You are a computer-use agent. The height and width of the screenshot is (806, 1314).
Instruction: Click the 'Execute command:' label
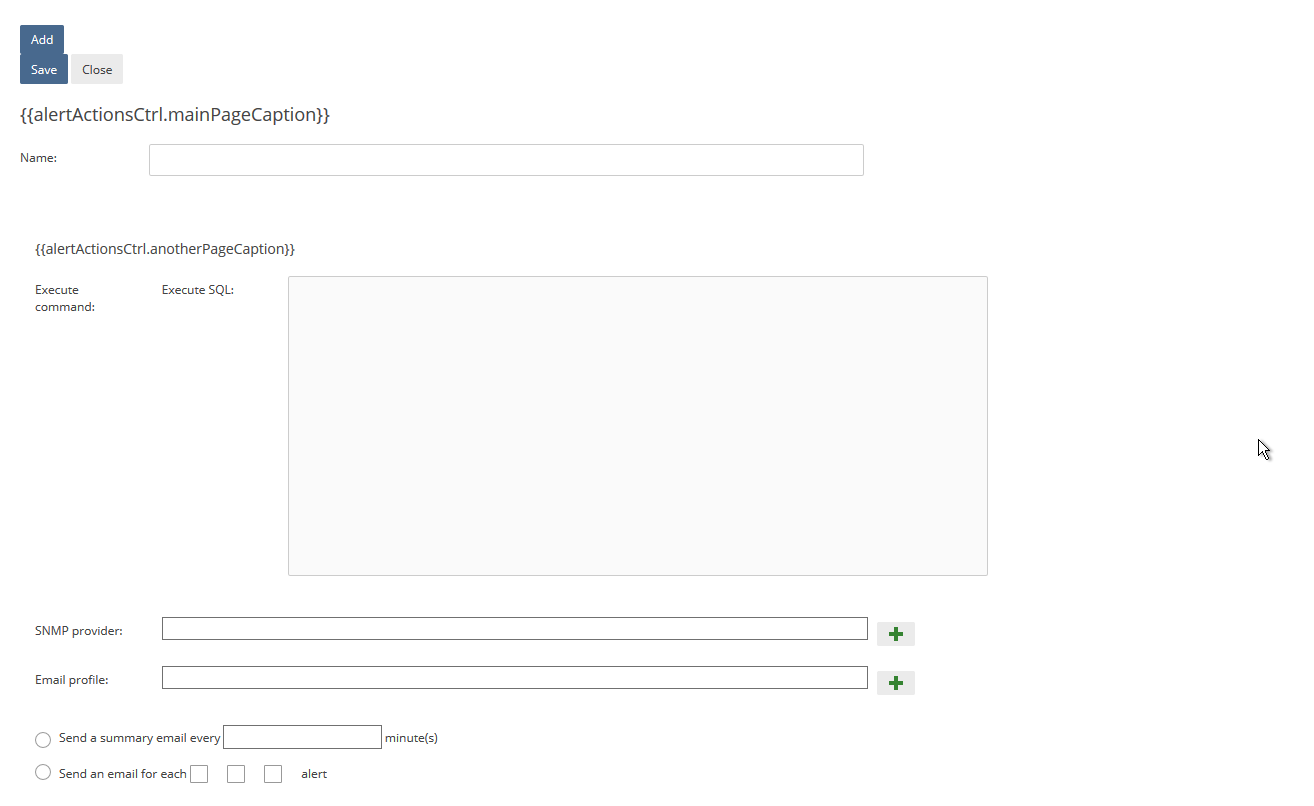(65, 298)
